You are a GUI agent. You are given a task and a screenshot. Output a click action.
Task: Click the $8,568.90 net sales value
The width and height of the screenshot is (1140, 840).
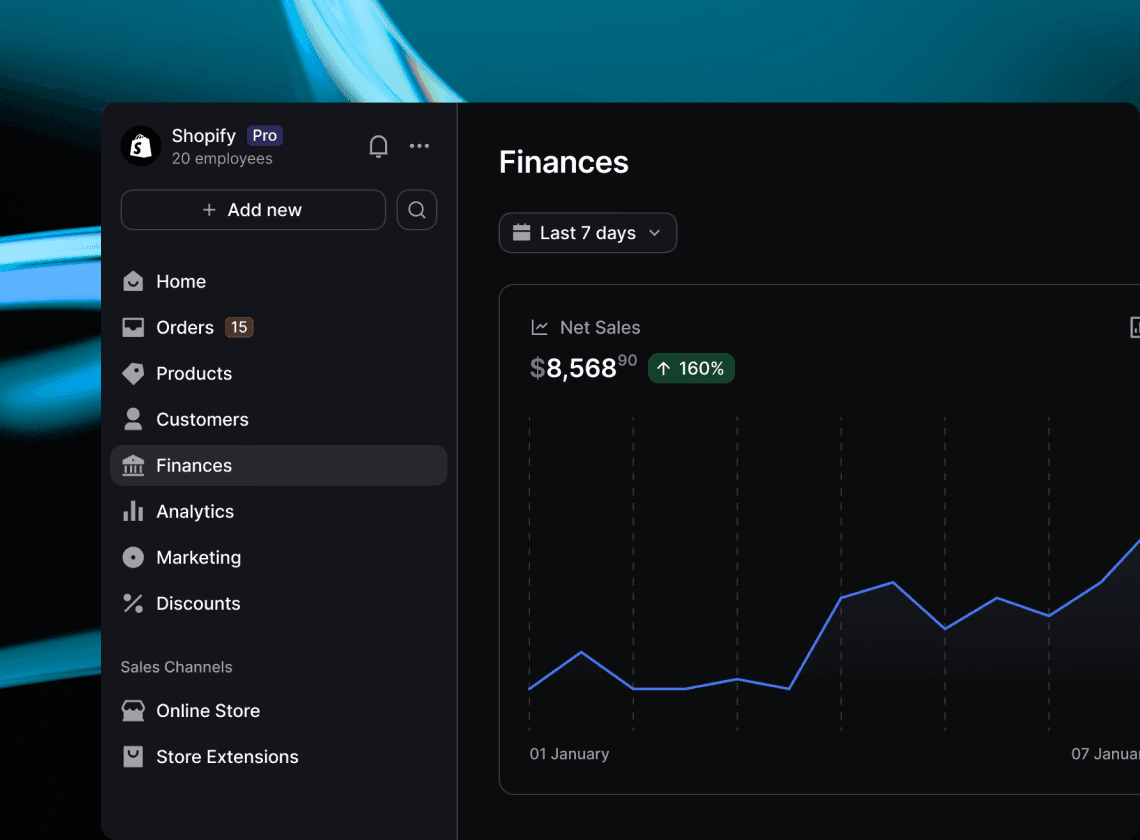584,367
